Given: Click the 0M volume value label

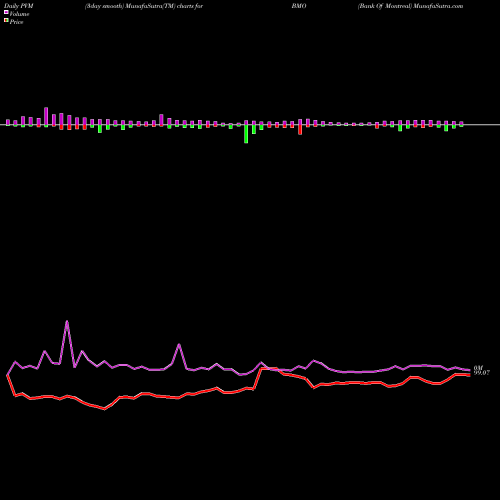Looking at the screenshot, I should click(478, 368).
